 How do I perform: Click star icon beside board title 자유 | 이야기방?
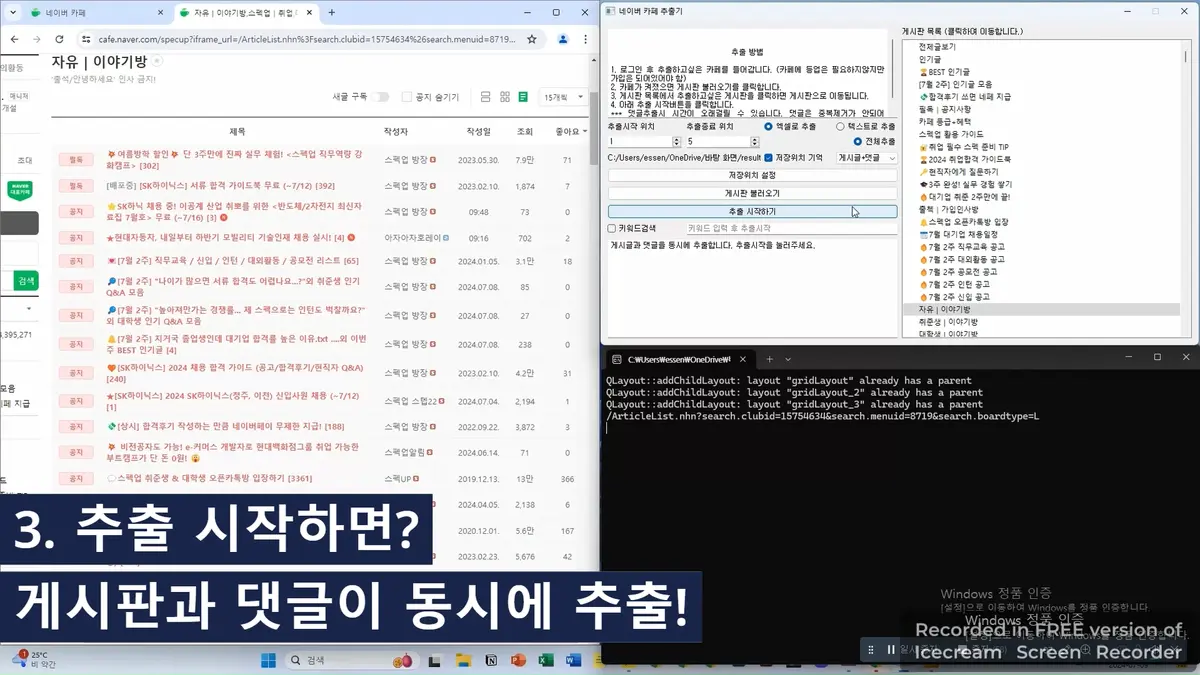point(157,61)
